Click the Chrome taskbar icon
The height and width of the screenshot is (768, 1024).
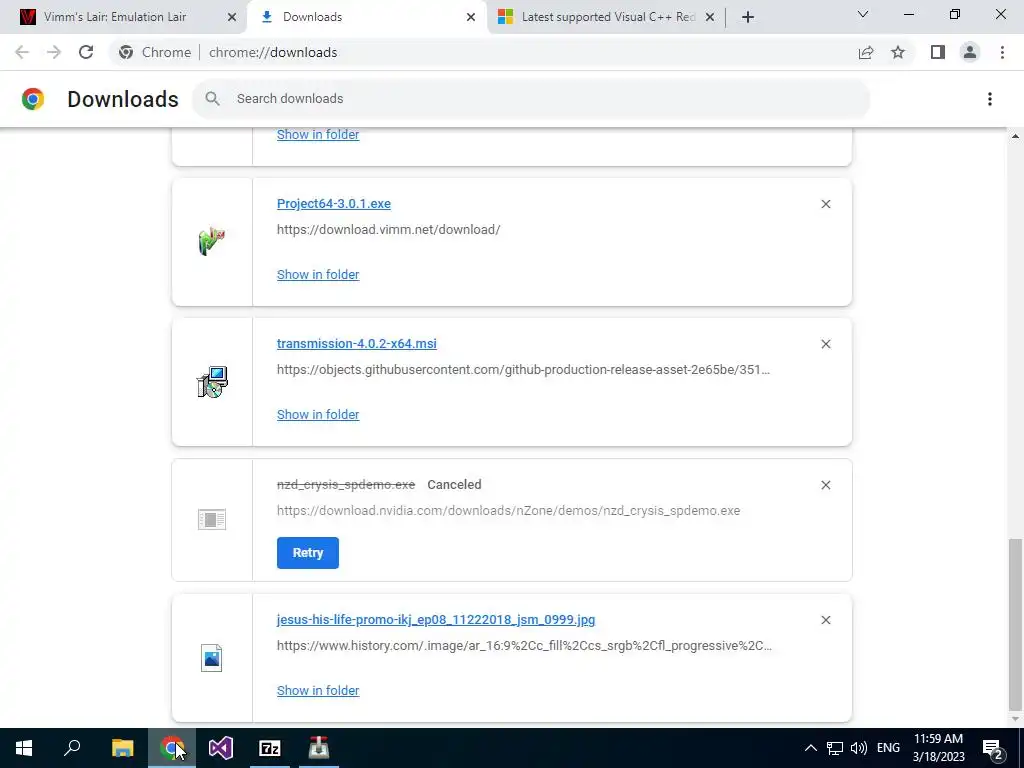pos(171,748)
